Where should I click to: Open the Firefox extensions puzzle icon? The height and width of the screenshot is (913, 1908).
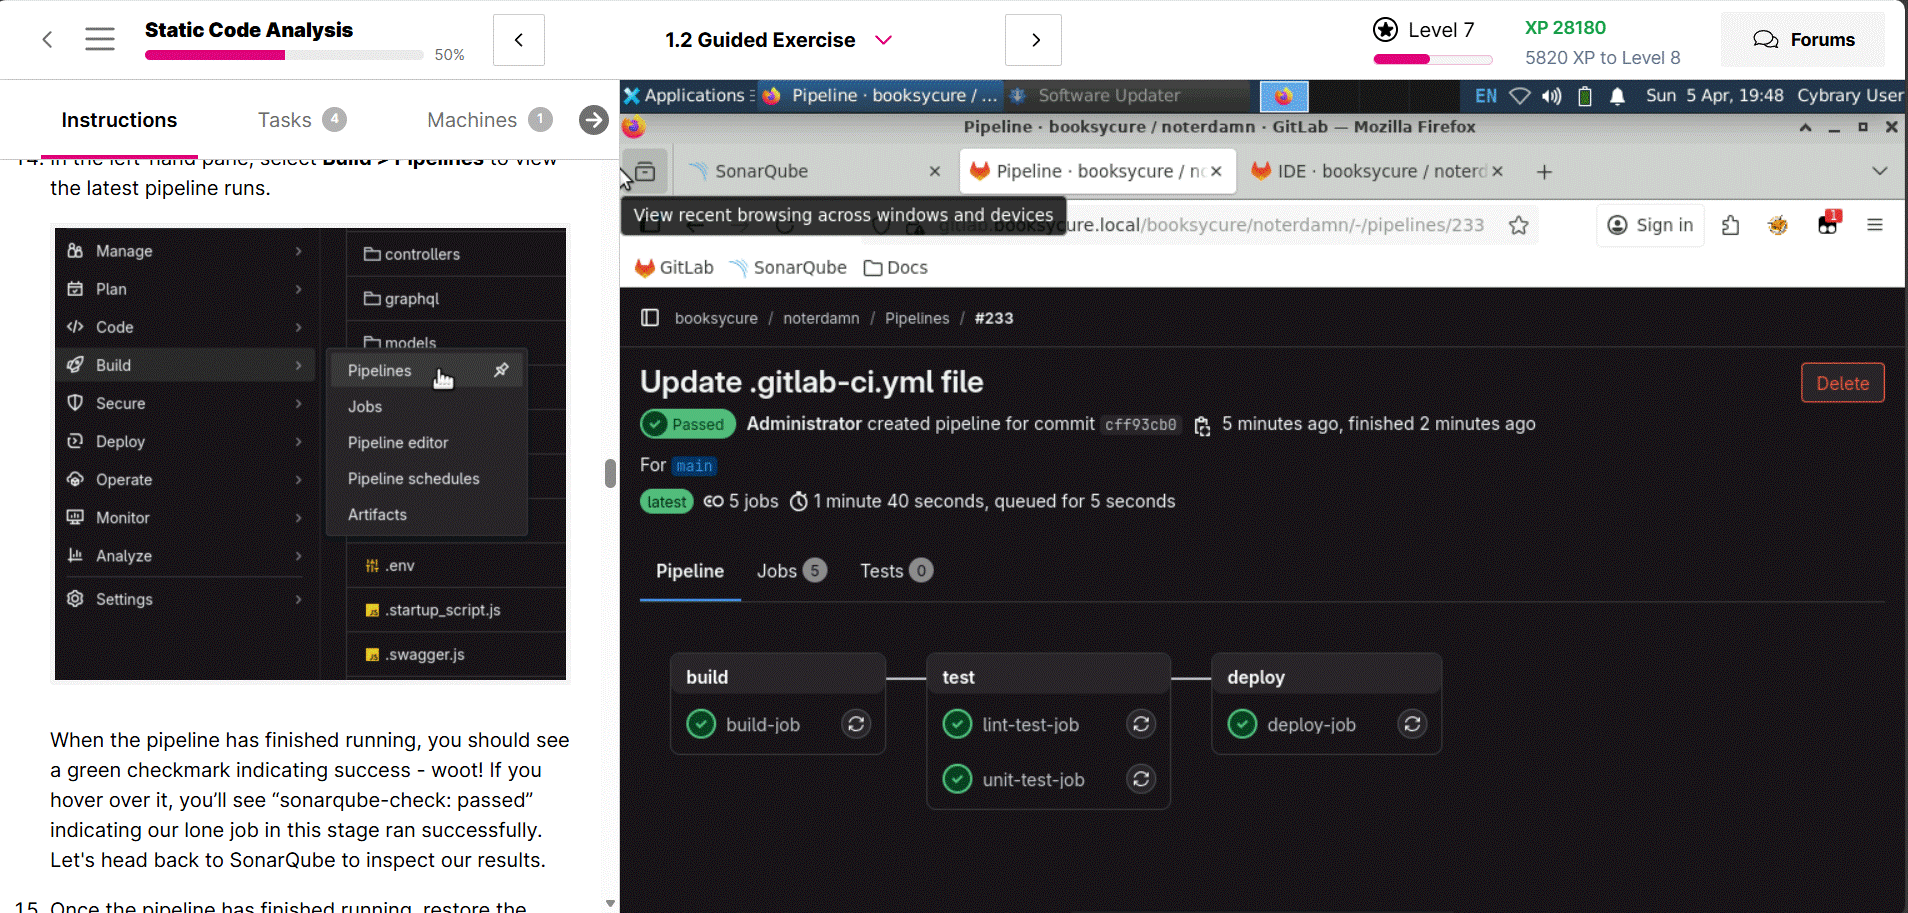(1731, 226)
